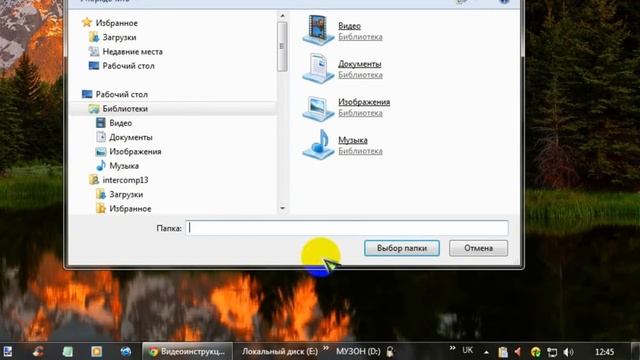Select Библиотеки in the navigation tree
The image size is (640, 360).
tap(125, 109)
